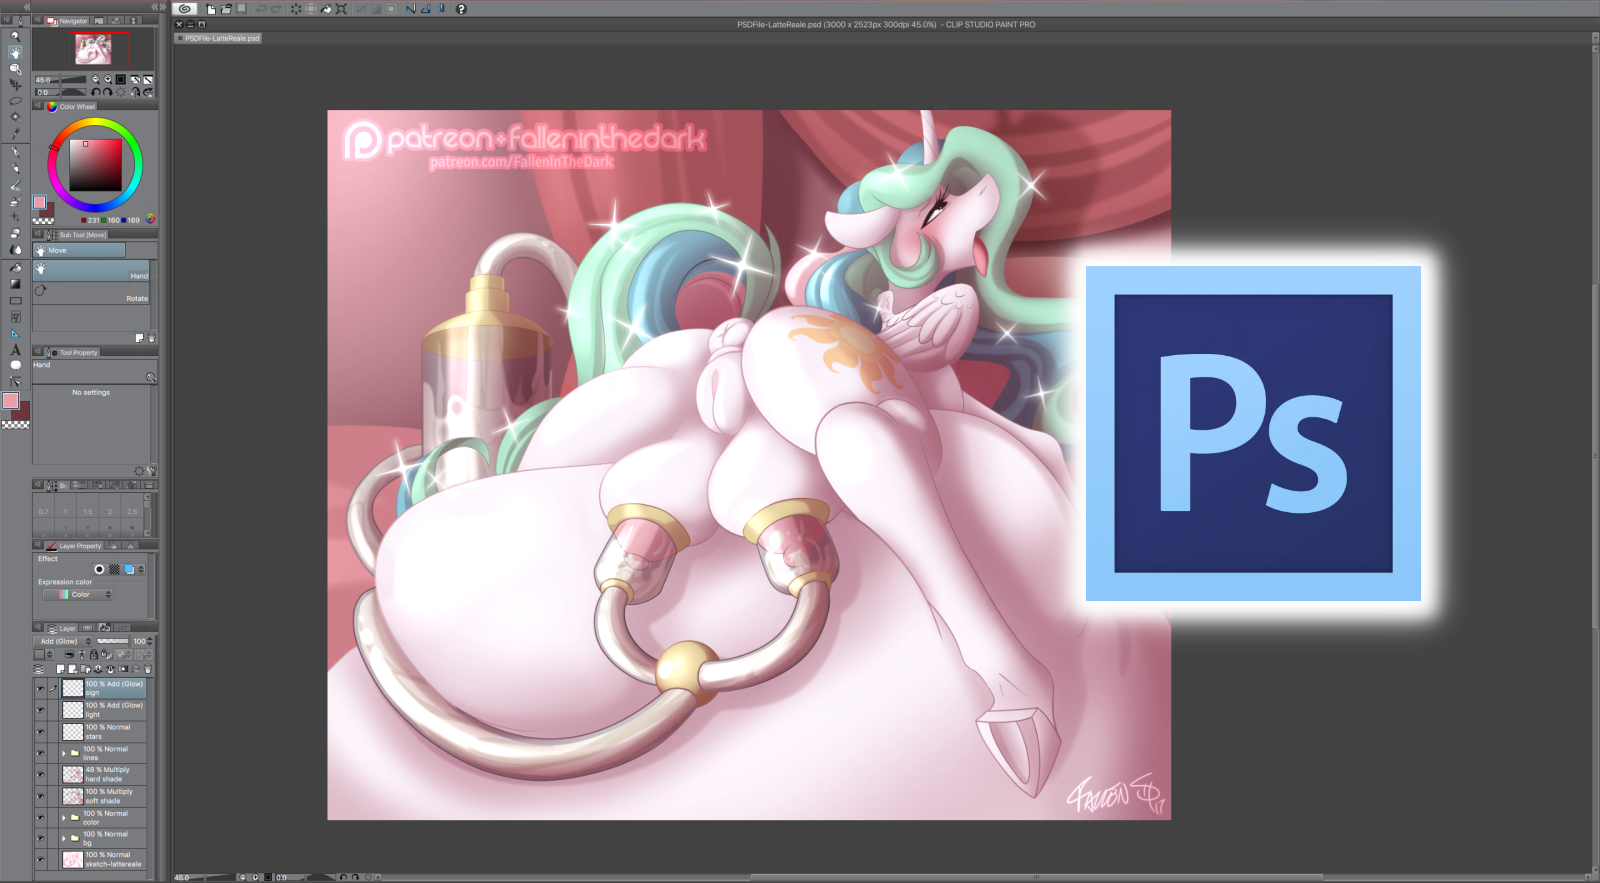This screenshot has height=883, width=1600.
Task: Select the Zoom magnifier tool
Action: tap(15, 36)
